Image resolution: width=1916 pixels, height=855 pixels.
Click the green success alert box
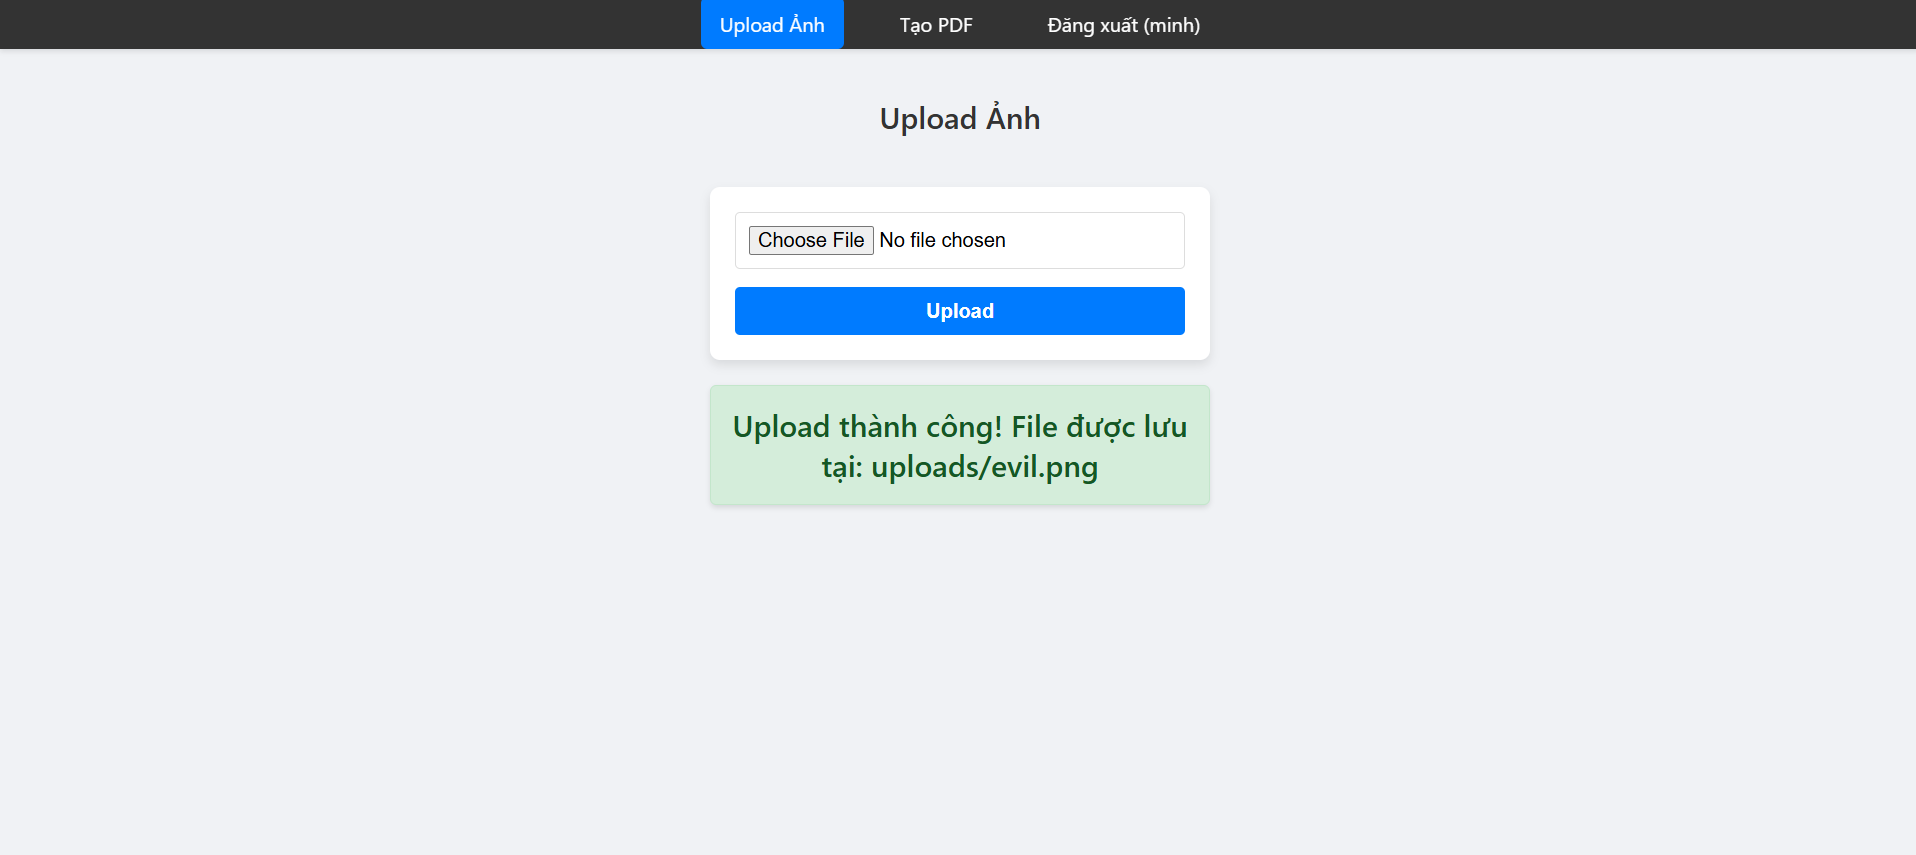pos(959,445)
